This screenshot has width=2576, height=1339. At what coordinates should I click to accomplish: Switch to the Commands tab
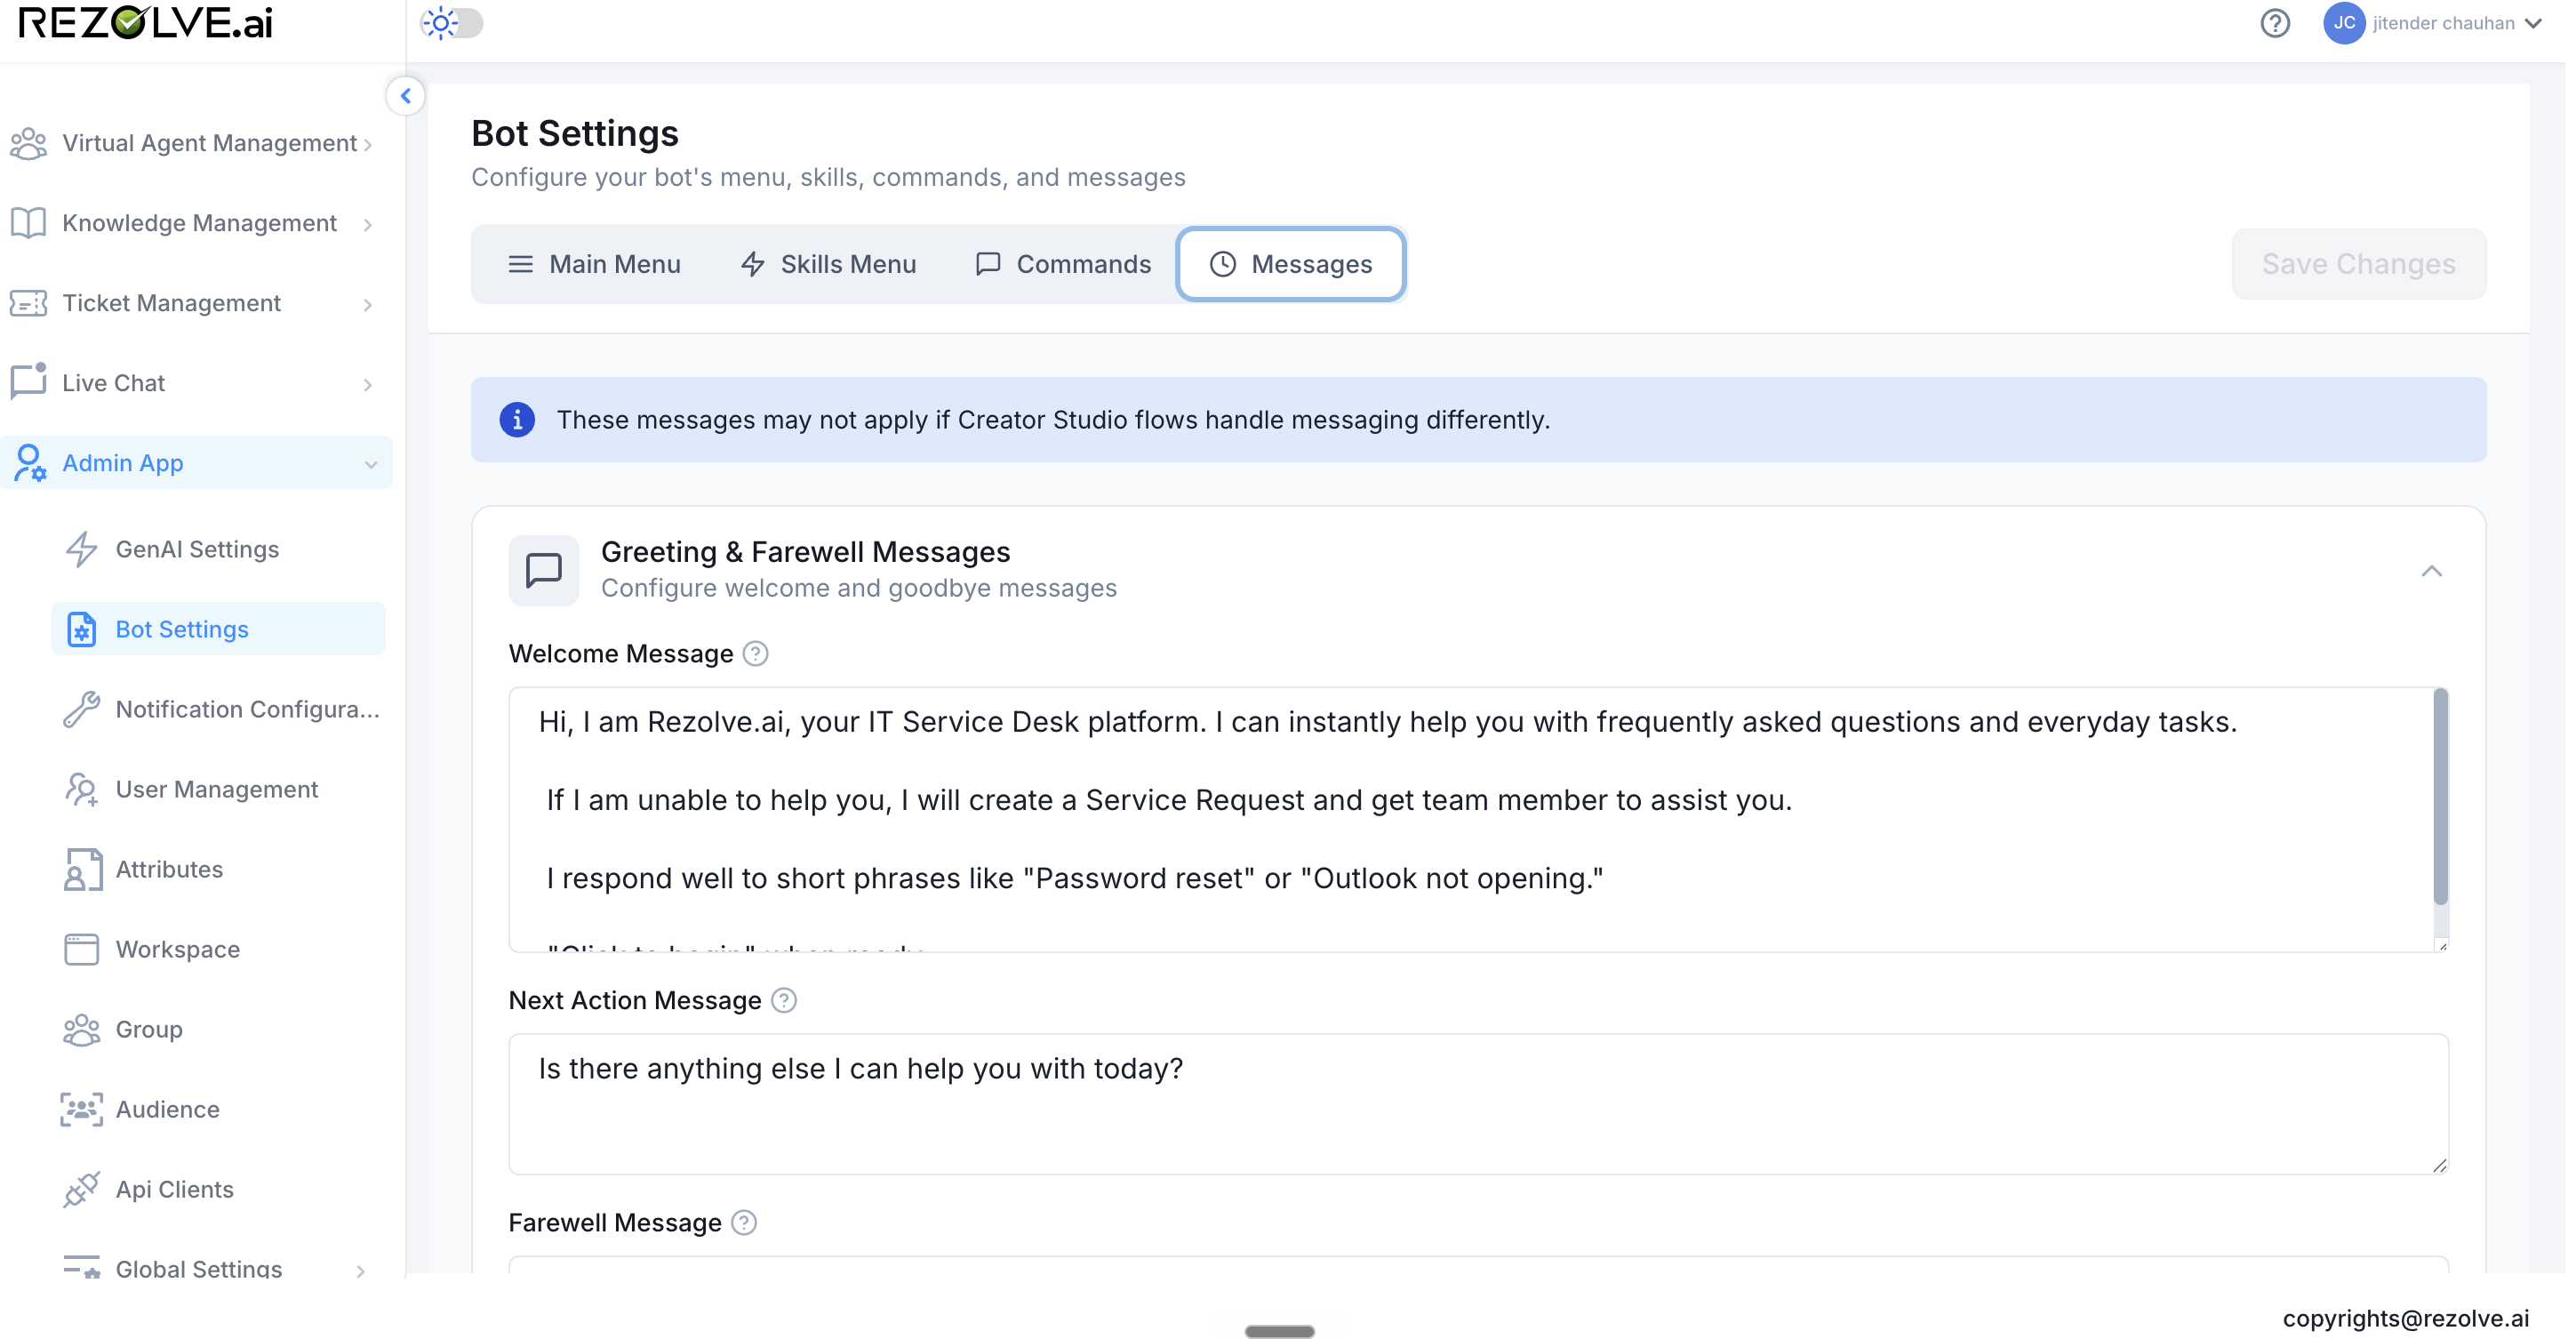pos(1063,264)
